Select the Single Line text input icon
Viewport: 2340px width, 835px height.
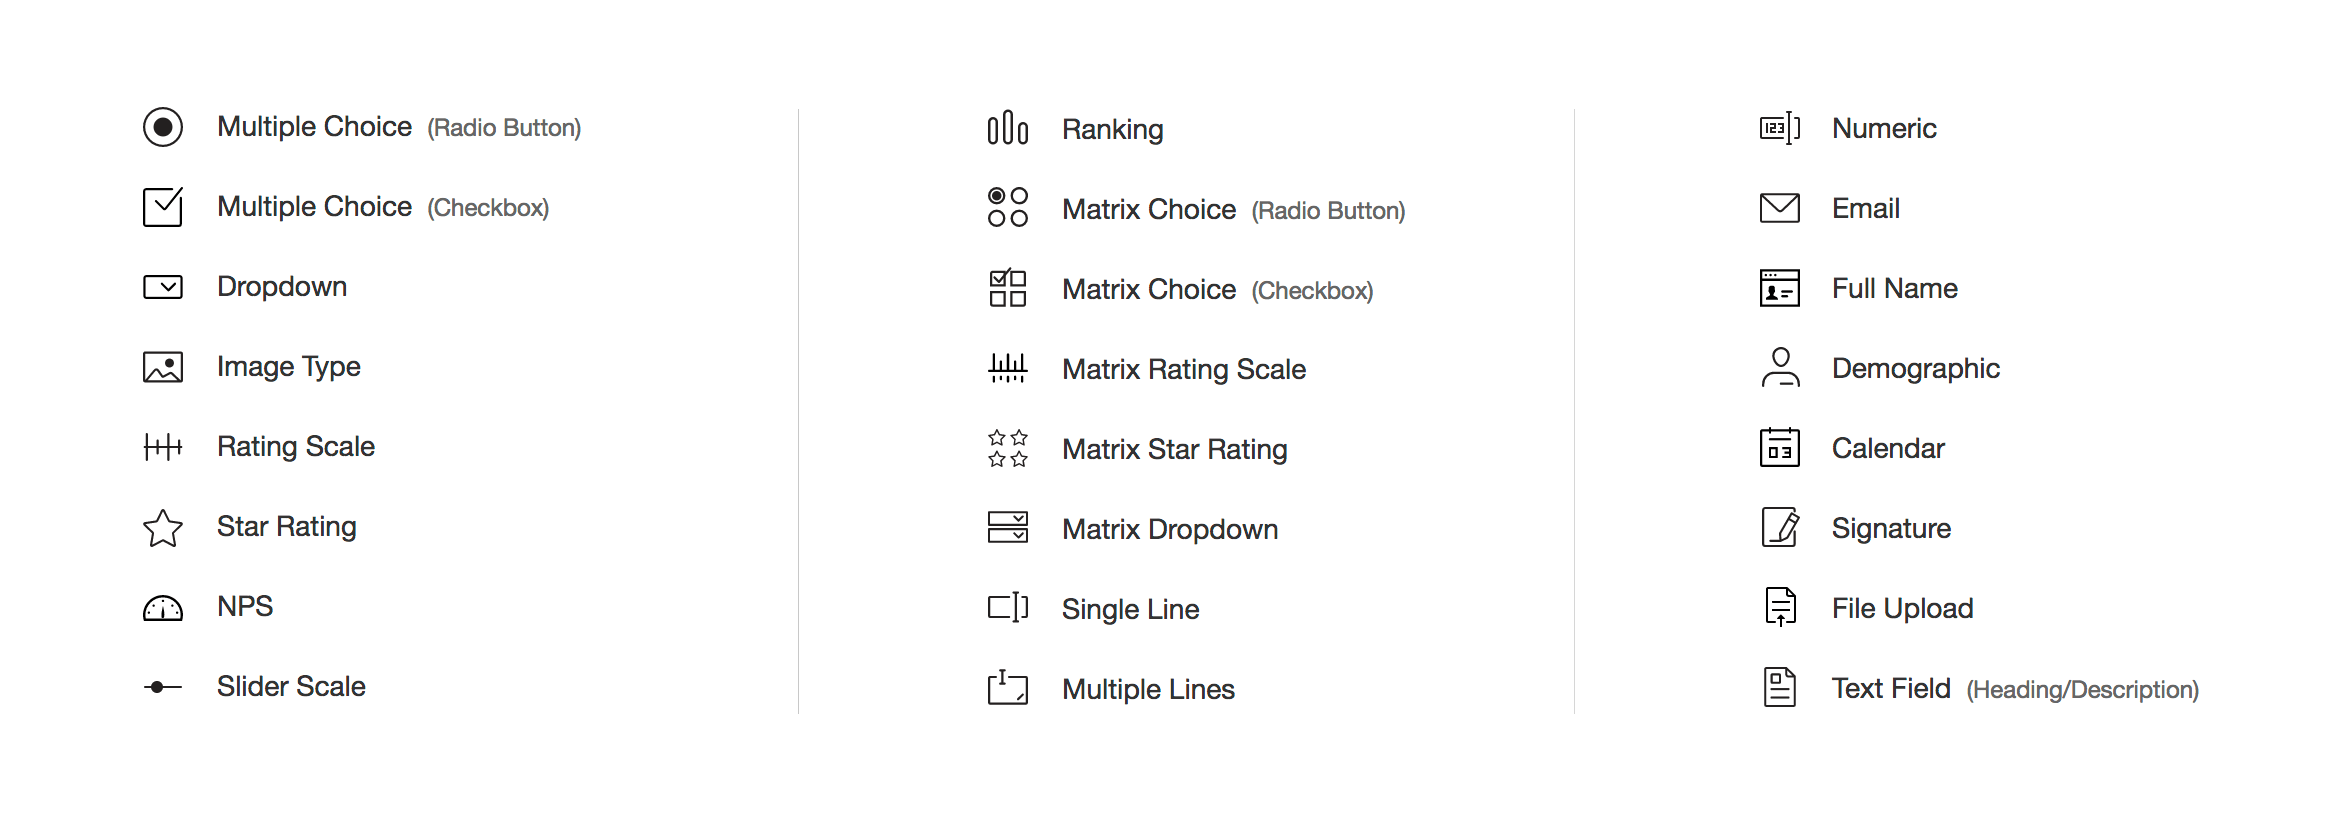1007,607
